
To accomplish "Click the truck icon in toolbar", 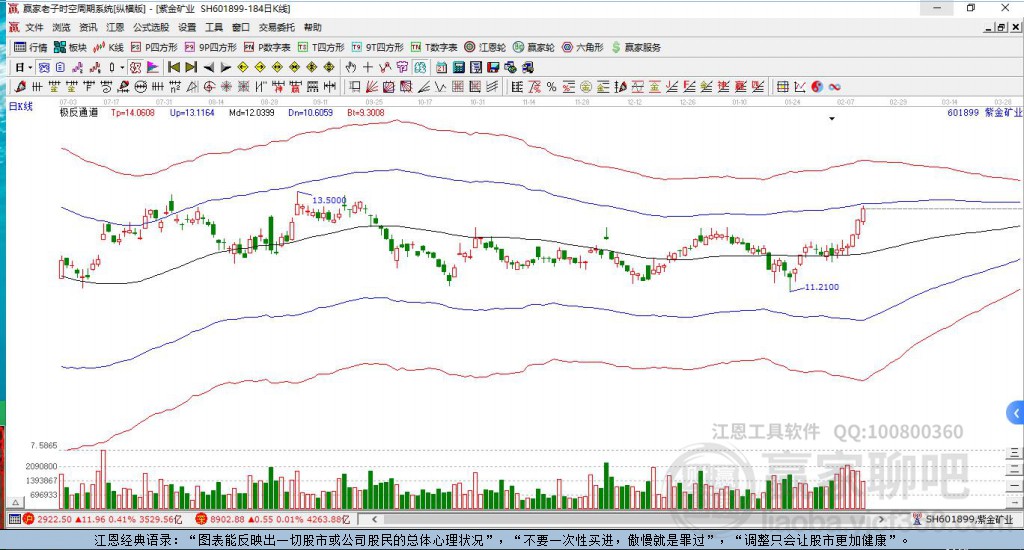I will (528, 67).
